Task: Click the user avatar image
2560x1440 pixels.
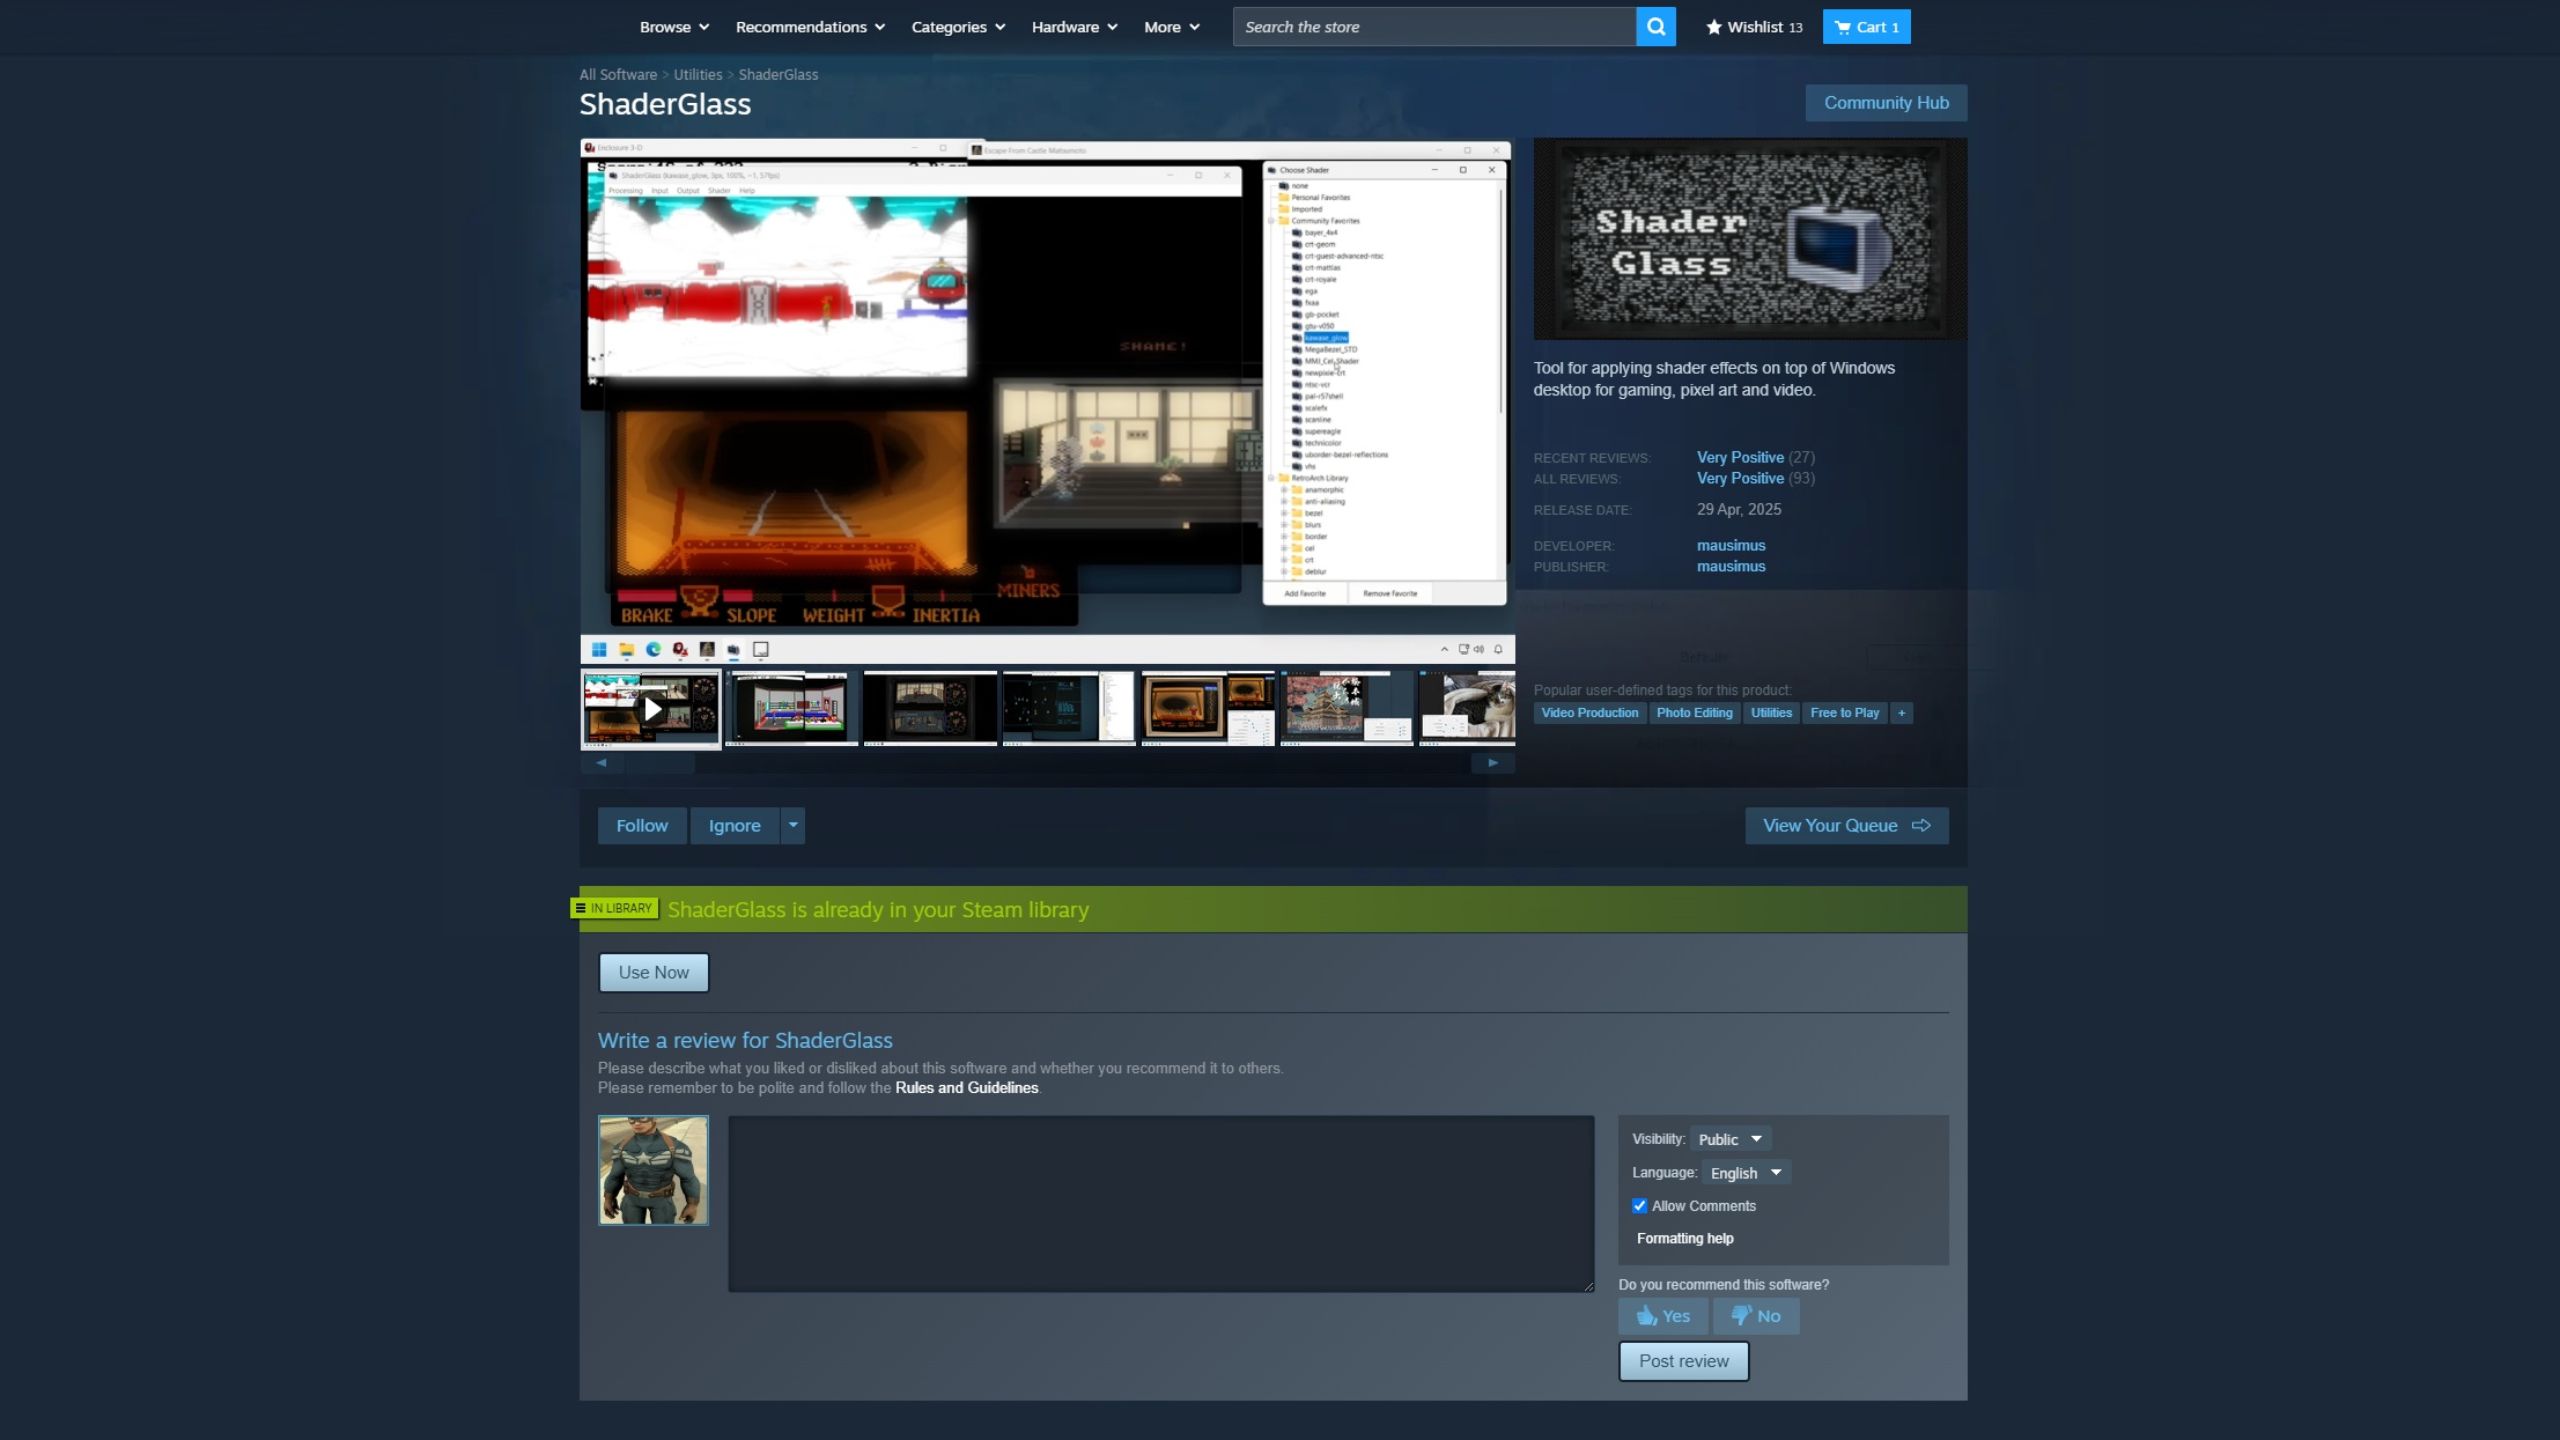Action: 653,1170
